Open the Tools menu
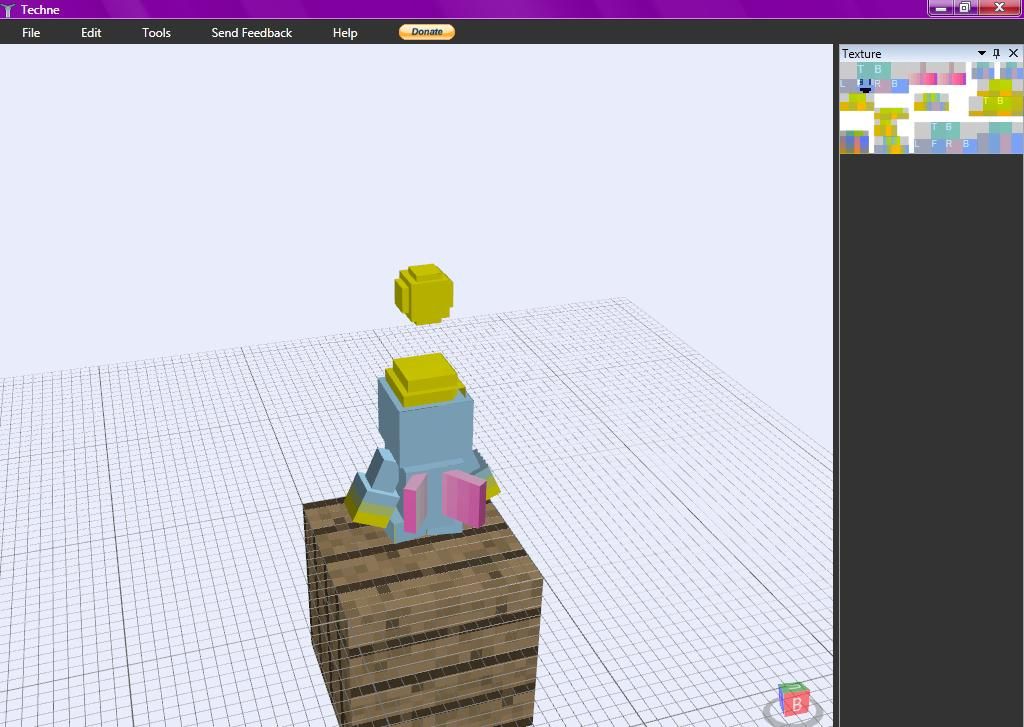Viewport: 1024px width, 727px height. point(156,33)
